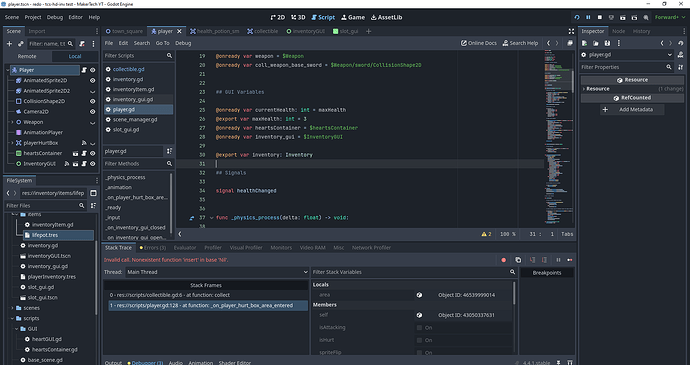Save resource disk icon in Inspector
The image size is (690, 365).
click(x=607, y=43)
